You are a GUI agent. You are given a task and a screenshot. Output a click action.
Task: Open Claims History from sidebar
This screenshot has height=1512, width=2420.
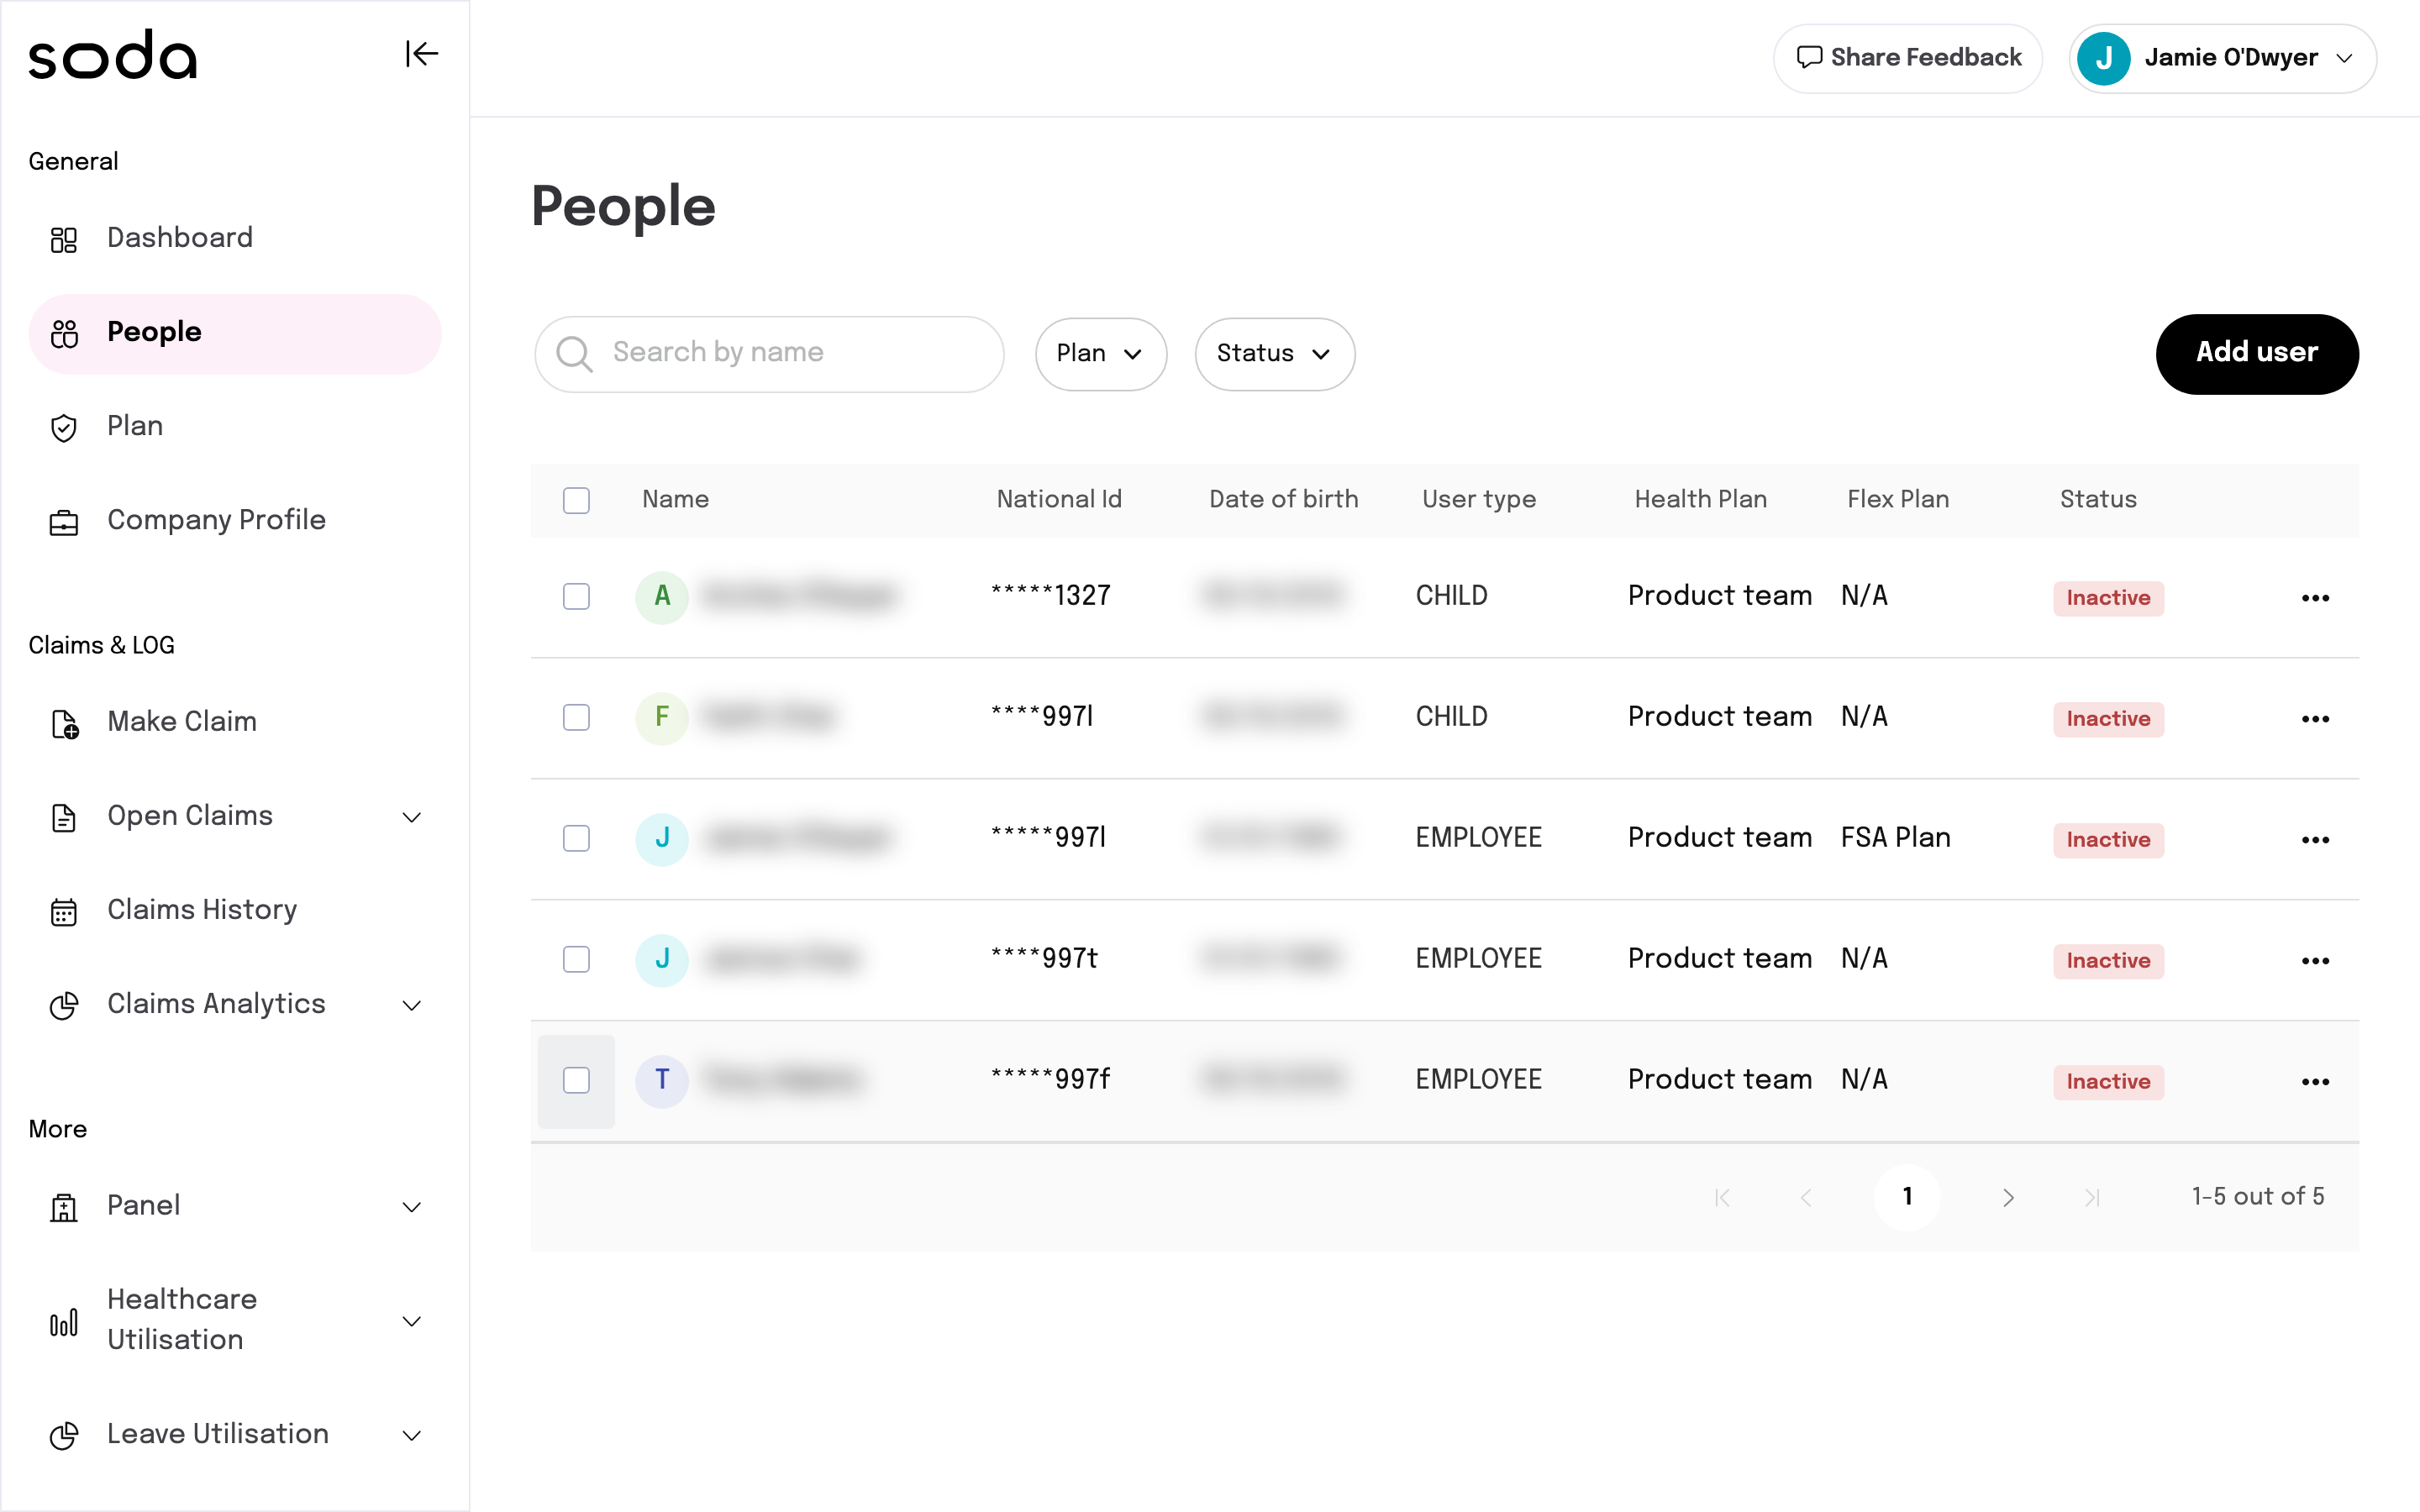coord(235,911)
